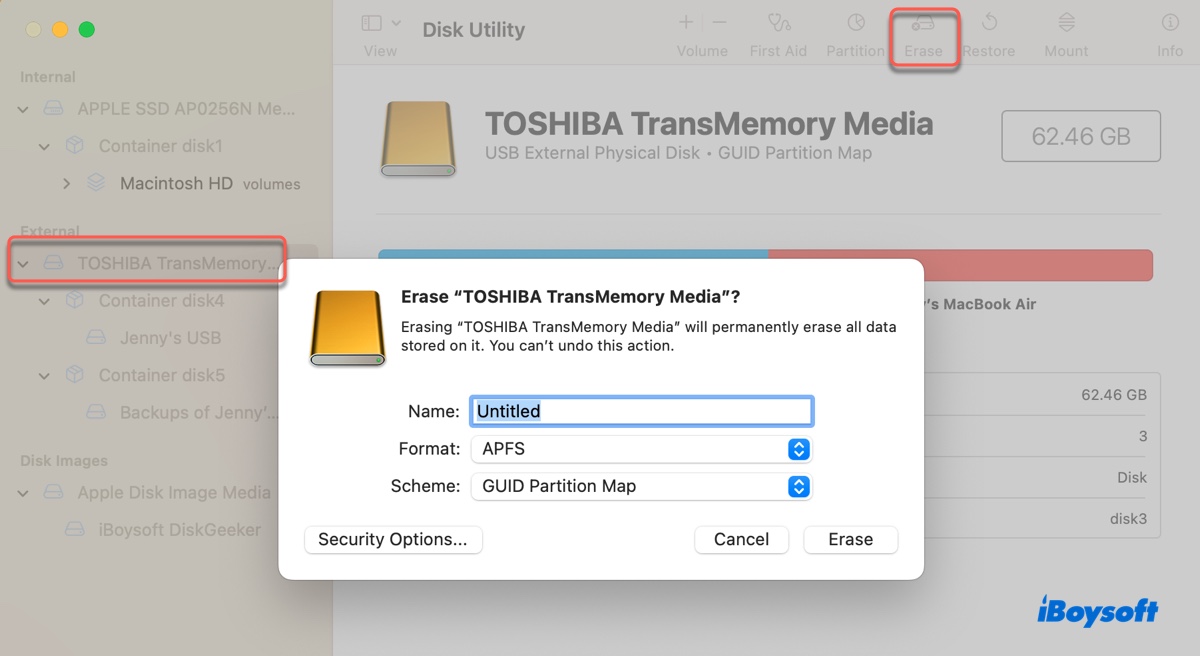
Task: Open the Format dropdown showing APFS
Action: (641, 449)
